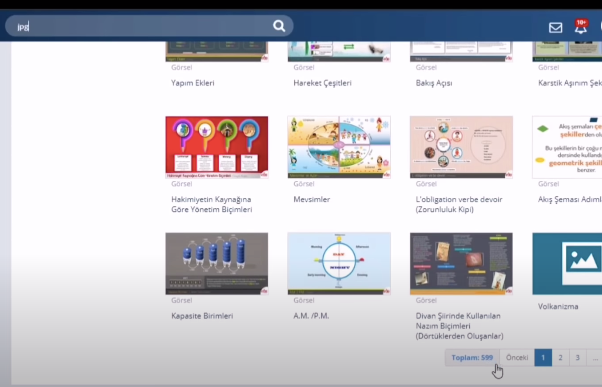Image resolution: width=602 pixels, height=387 pixels.
Task: Open the Bakış Açısı thumbnail
Action: pos(461,51)
